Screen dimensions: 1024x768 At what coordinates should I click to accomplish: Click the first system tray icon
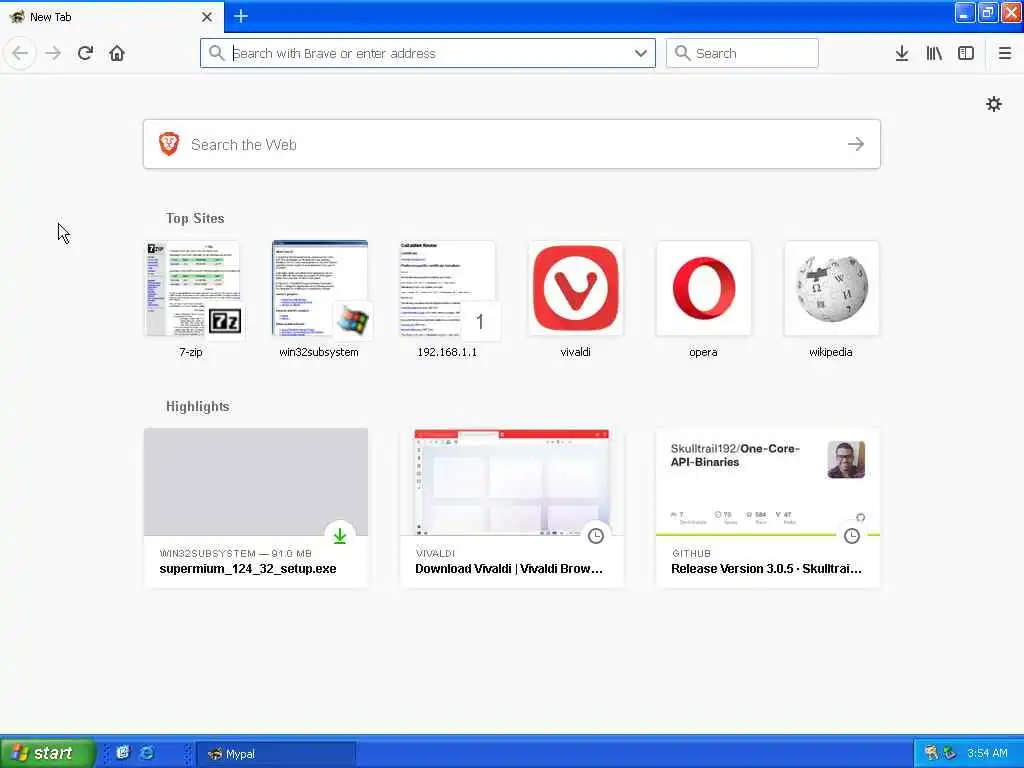click(931, 753)
